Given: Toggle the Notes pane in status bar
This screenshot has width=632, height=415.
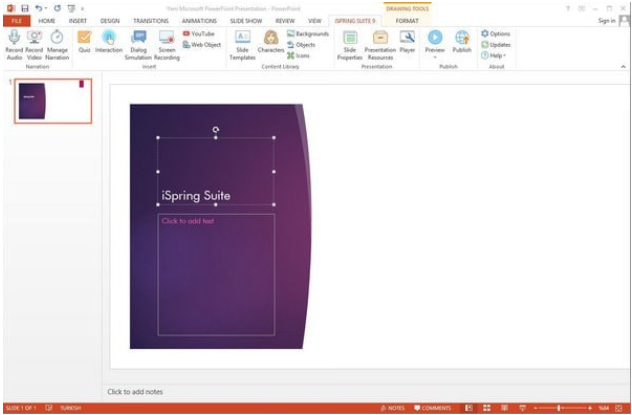Looking at the screenshot, I should point(394,408).
